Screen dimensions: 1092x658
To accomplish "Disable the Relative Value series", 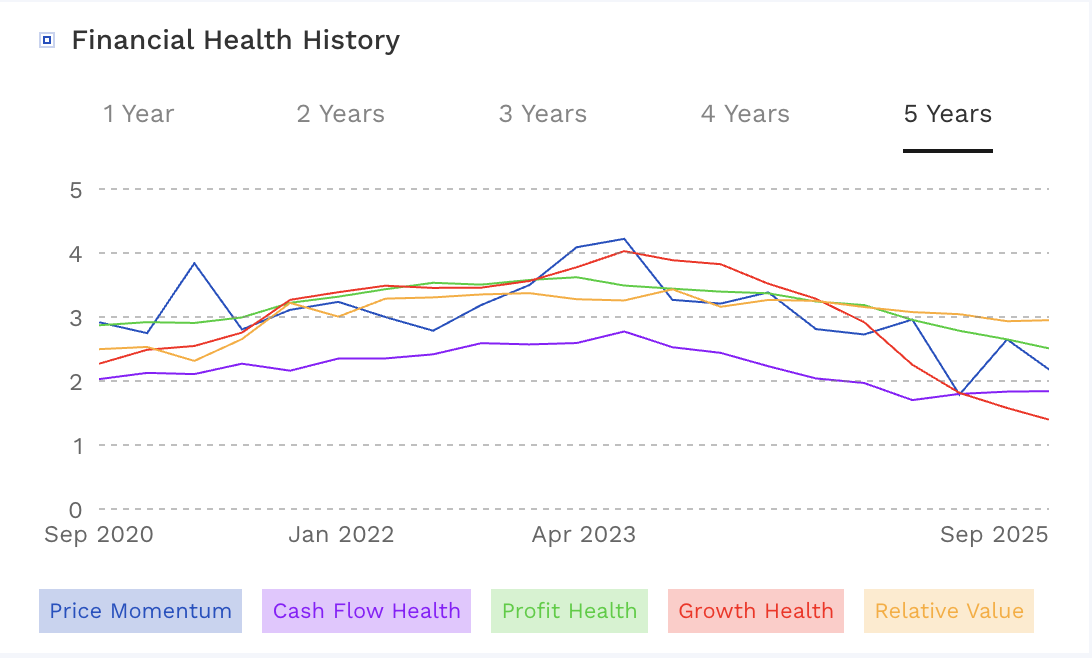I will point(948,610).
